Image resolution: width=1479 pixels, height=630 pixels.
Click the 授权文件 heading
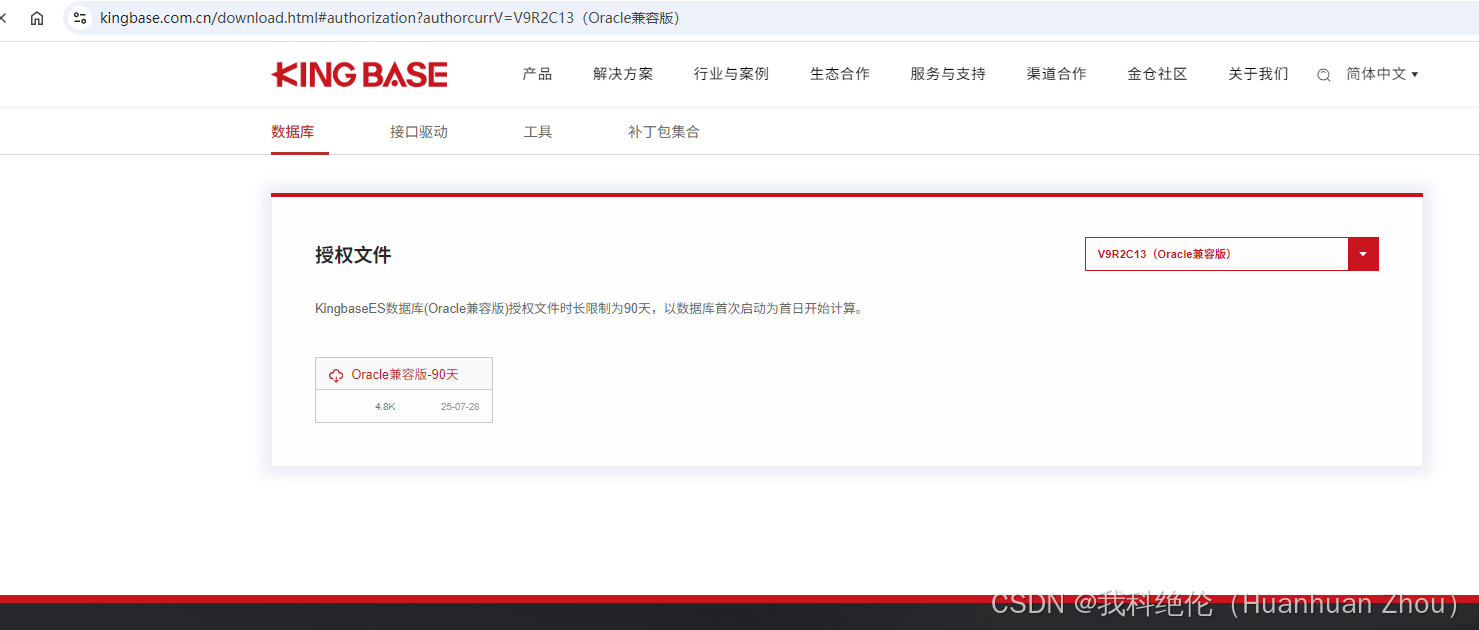tap(353, 255)
